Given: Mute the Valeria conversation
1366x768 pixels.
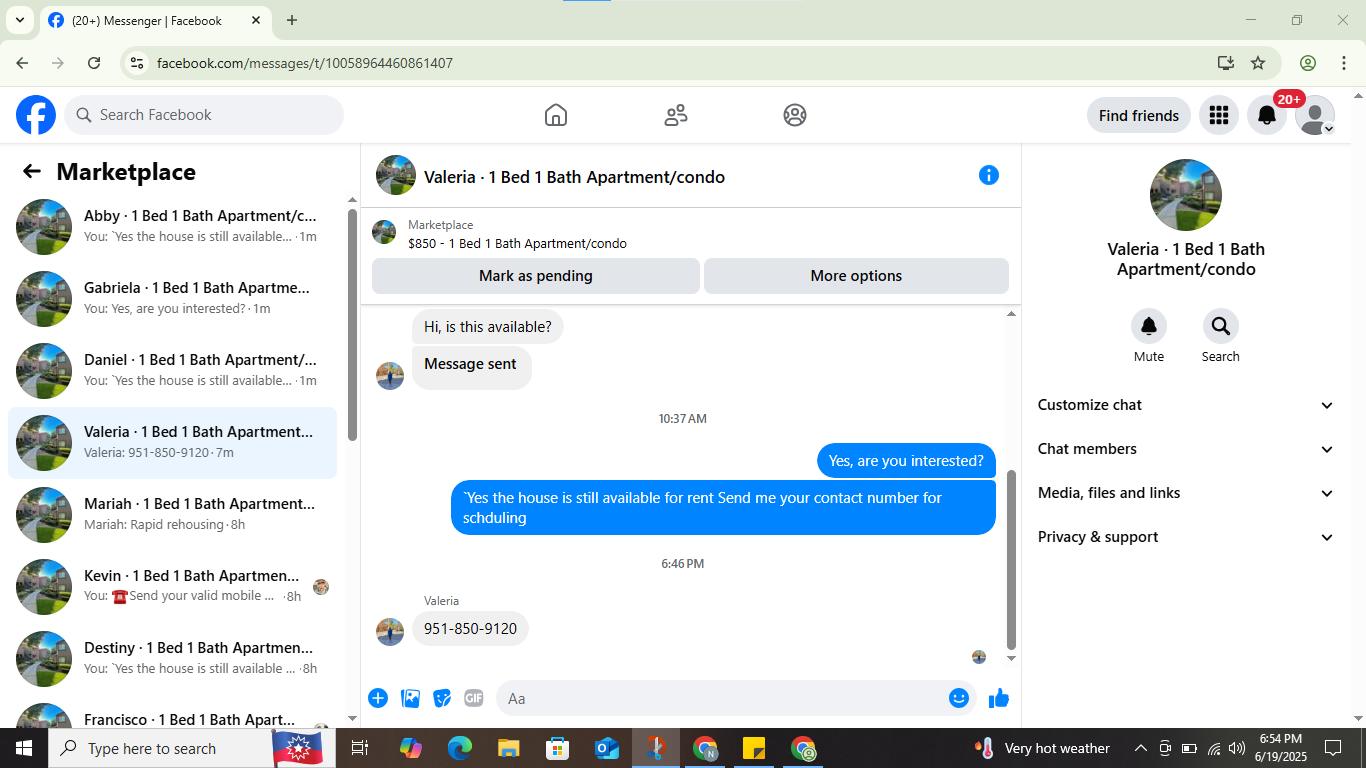Looking at the screenshot, I should (1149, 326).
